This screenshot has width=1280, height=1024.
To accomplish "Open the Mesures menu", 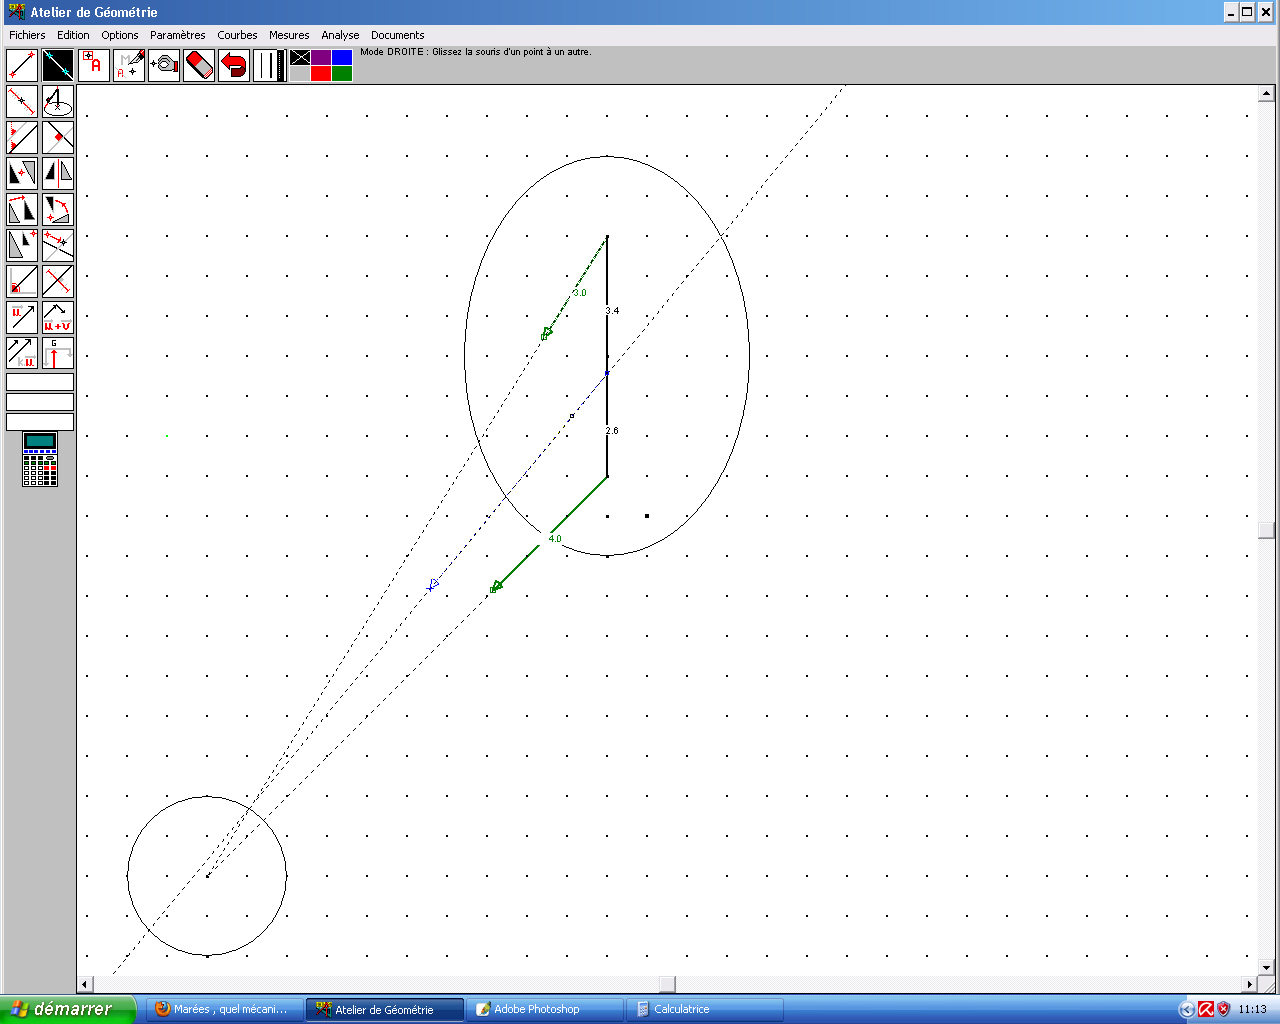I will click(289, 35).
